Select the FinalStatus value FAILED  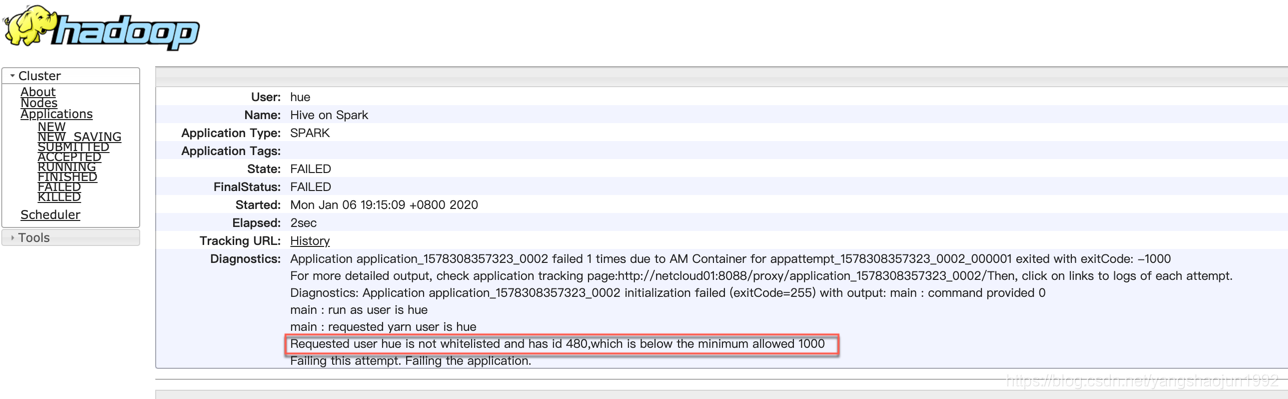point(311,187)
